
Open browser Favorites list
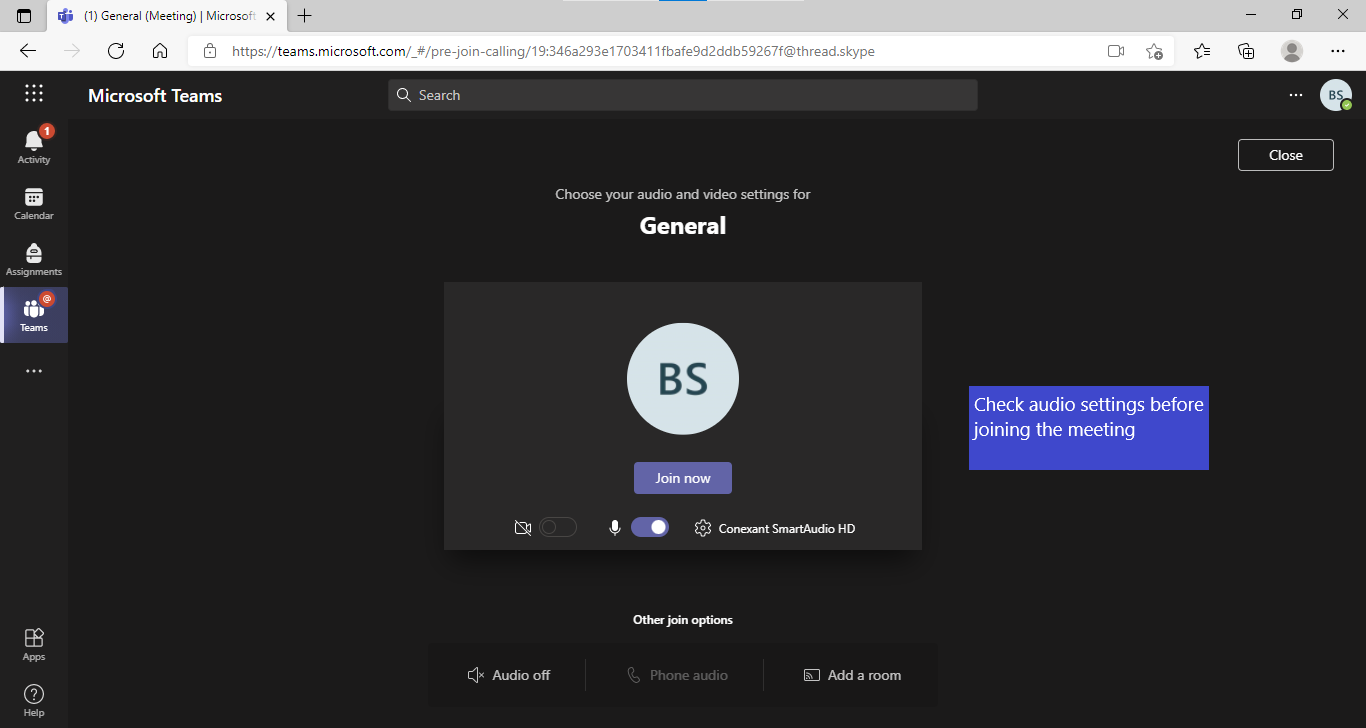coord(1202,51)
